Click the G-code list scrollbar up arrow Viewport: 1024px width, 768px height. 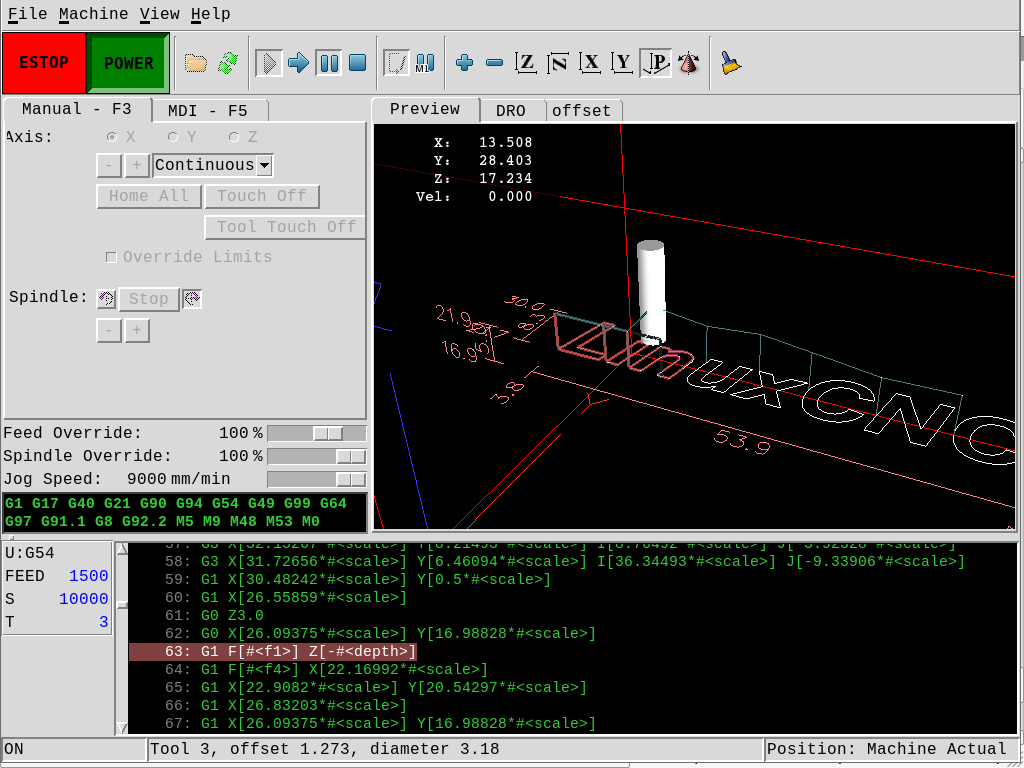pyautogui.click(x=122, y=549)
